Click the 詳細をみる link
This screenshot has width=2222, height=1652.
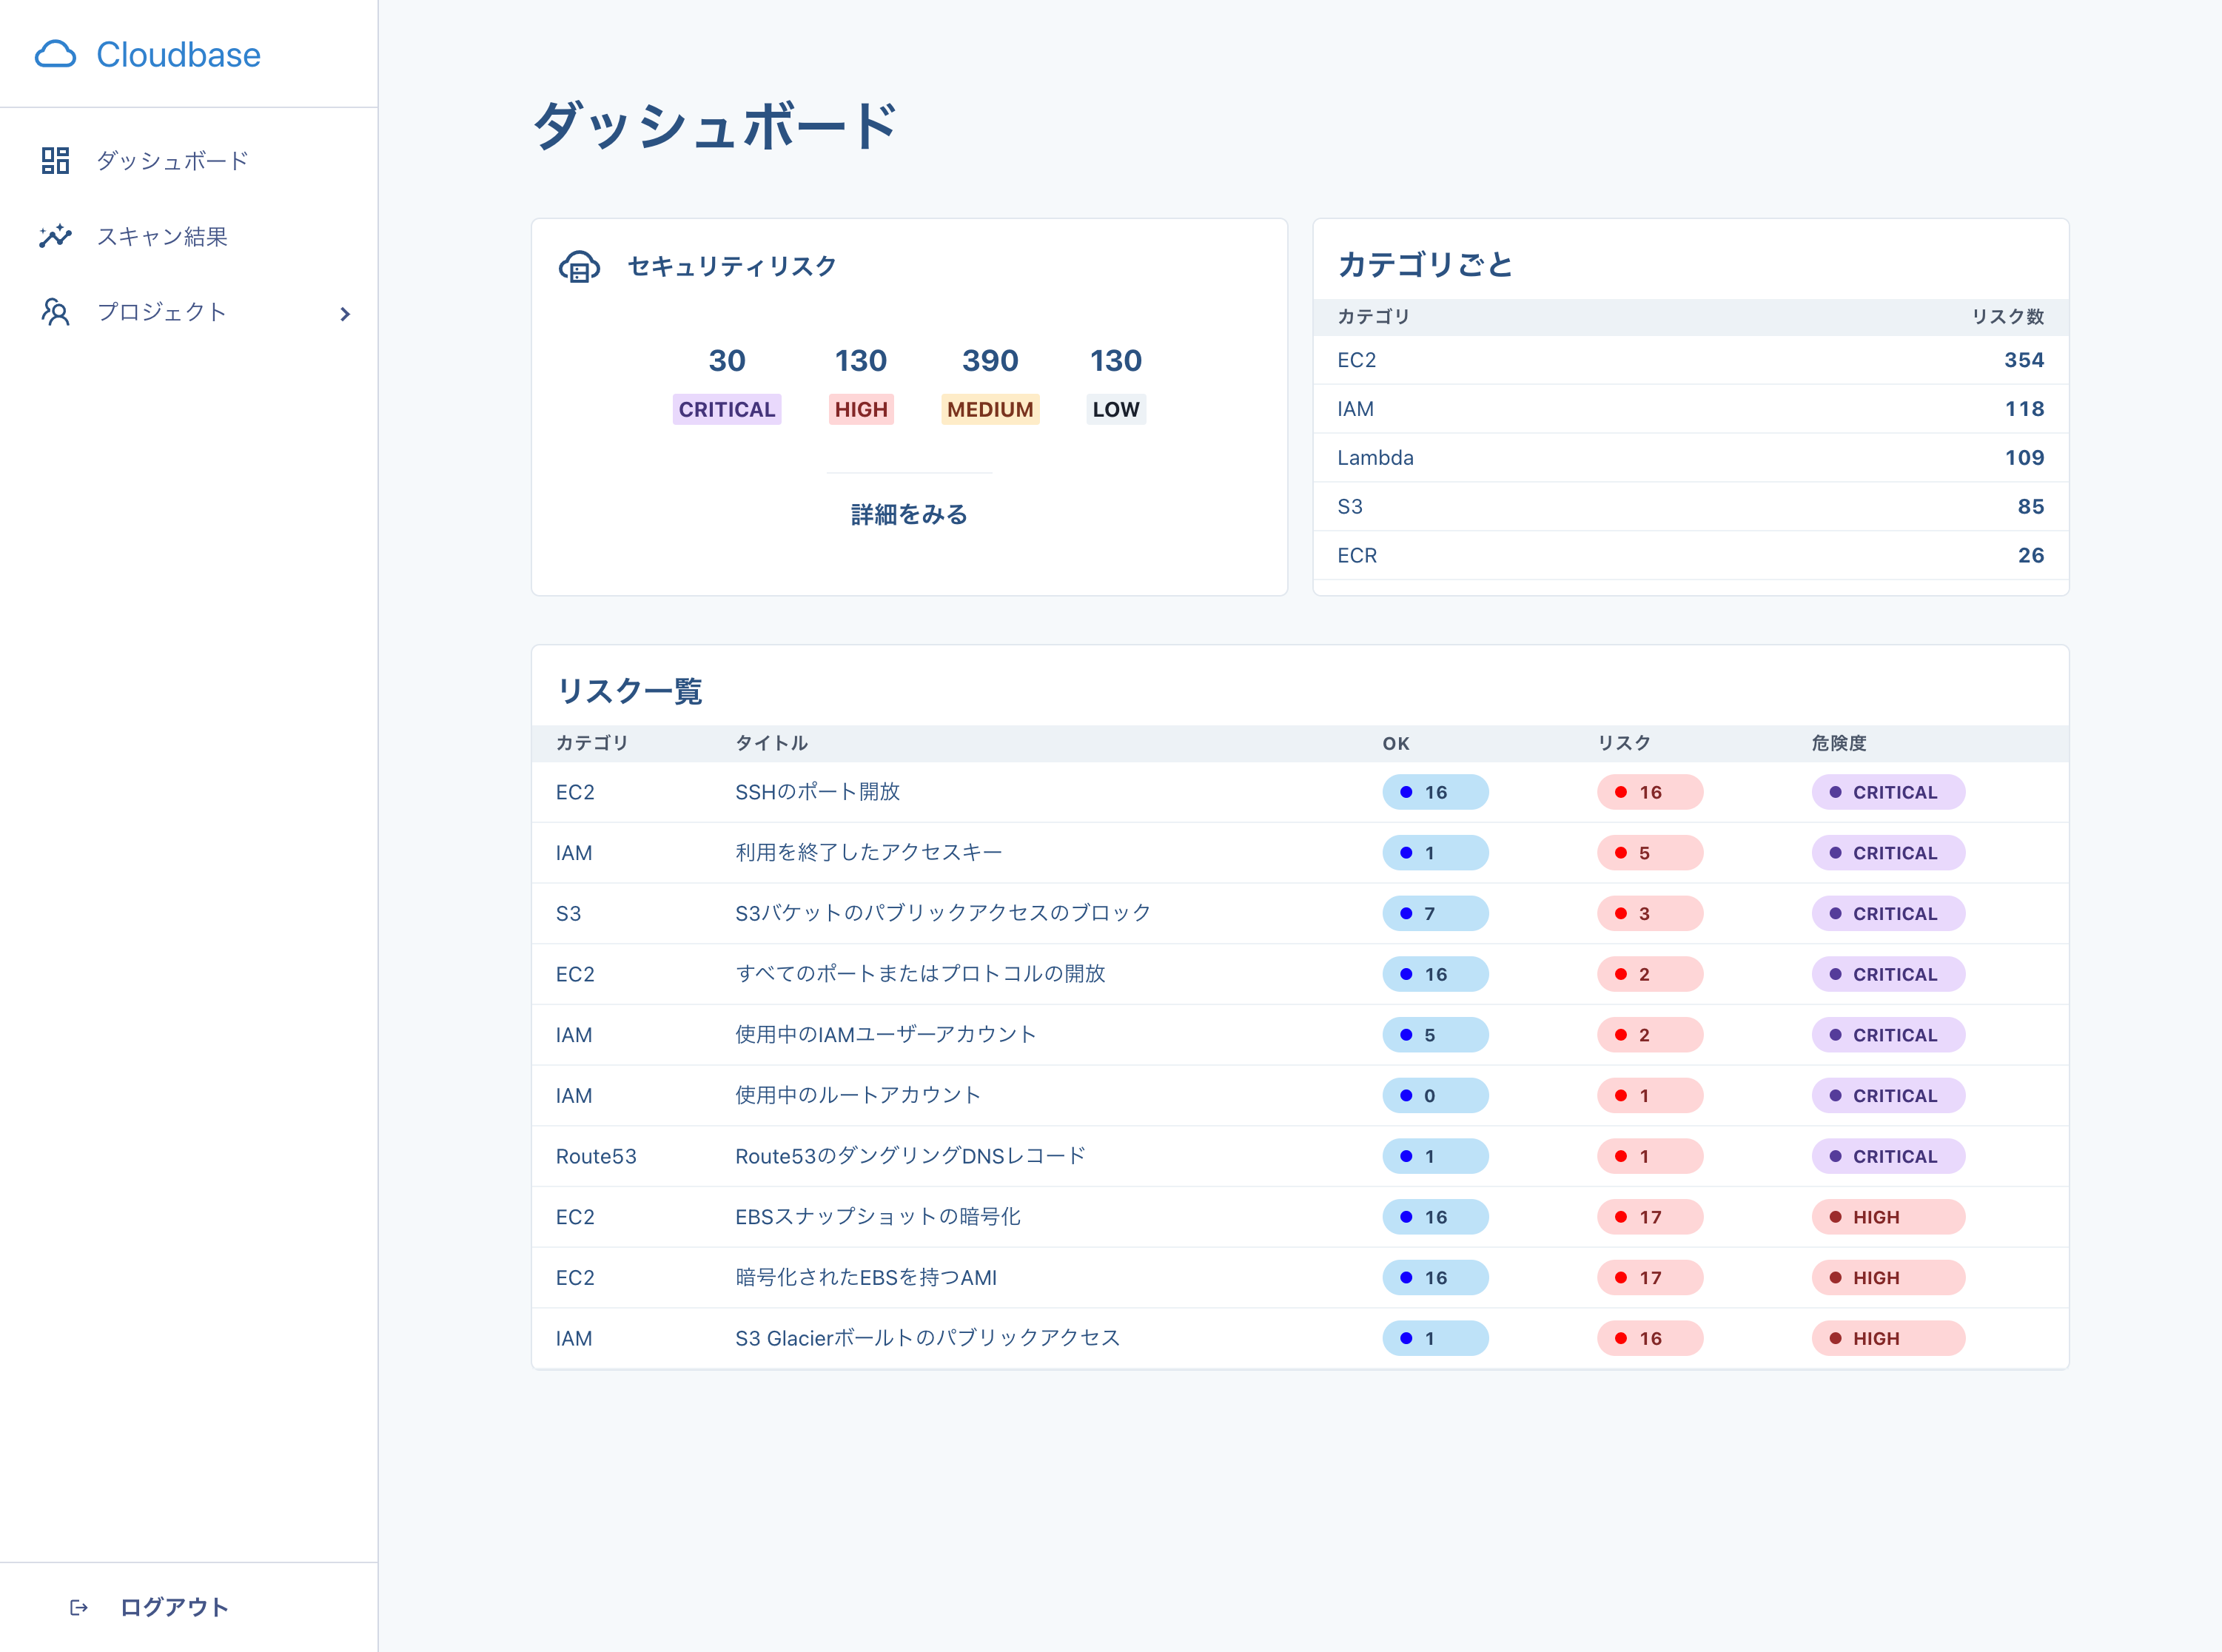[908, 514]
